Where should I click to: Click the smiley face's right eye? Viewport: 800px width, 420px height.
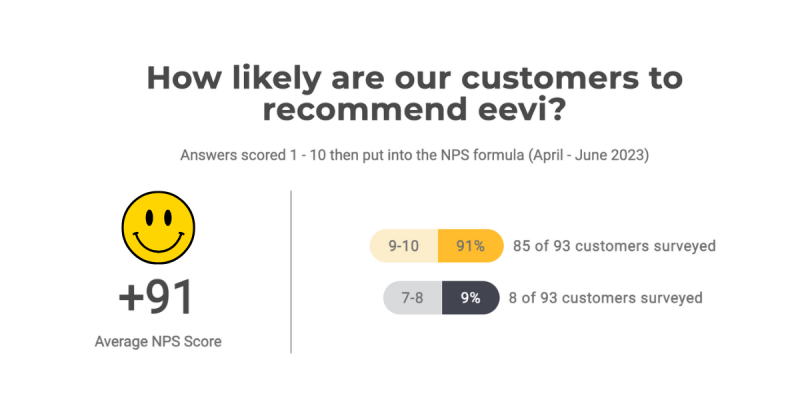[167, 217]
